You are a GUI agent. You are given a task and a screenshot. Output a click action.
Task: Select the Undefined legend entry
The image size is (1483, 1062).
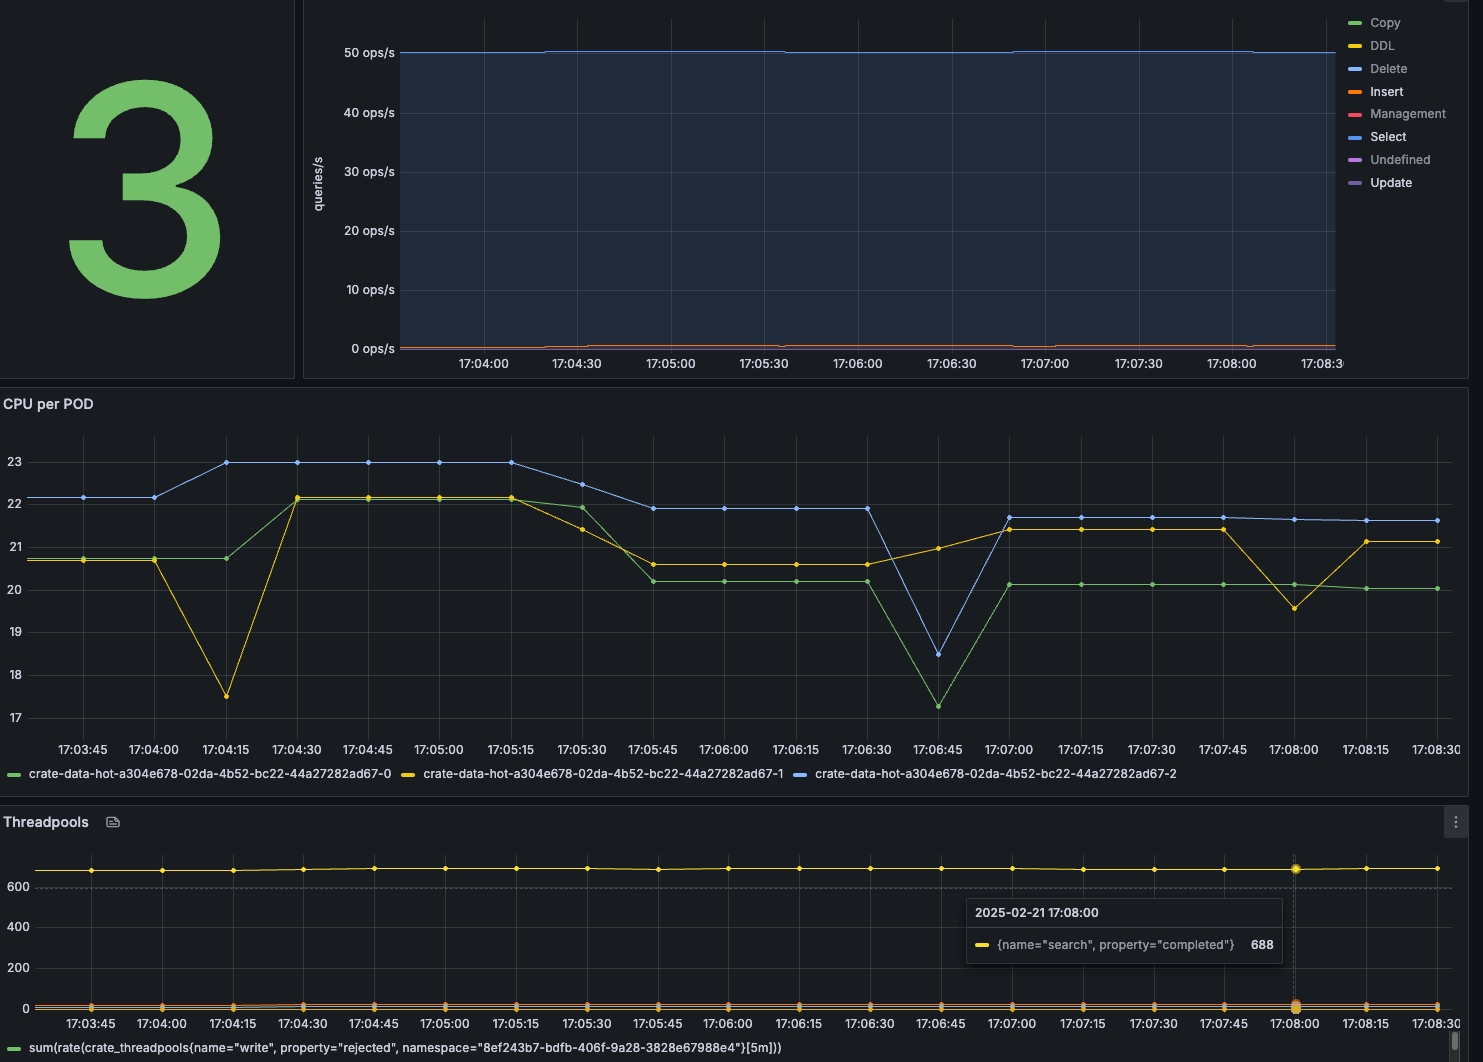(x=1399, y=160)
